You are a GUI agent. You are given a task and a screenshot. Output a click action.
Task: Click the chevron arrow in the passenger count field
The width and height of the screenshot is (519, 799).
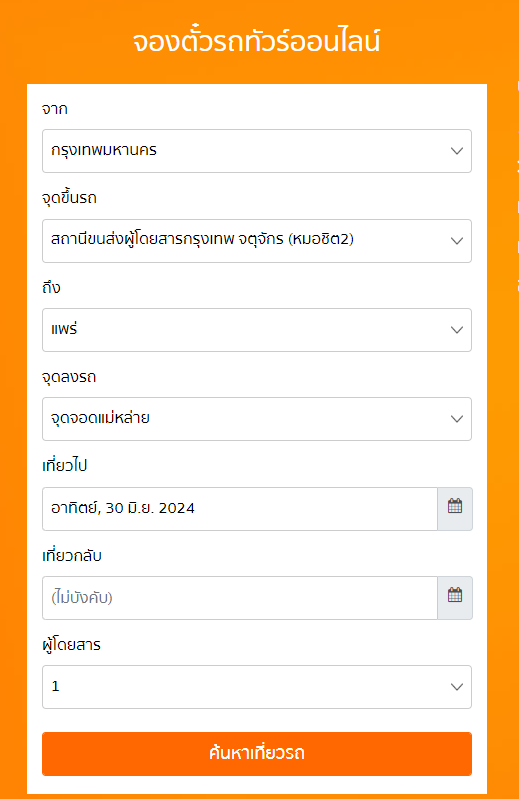click(457, 687)
